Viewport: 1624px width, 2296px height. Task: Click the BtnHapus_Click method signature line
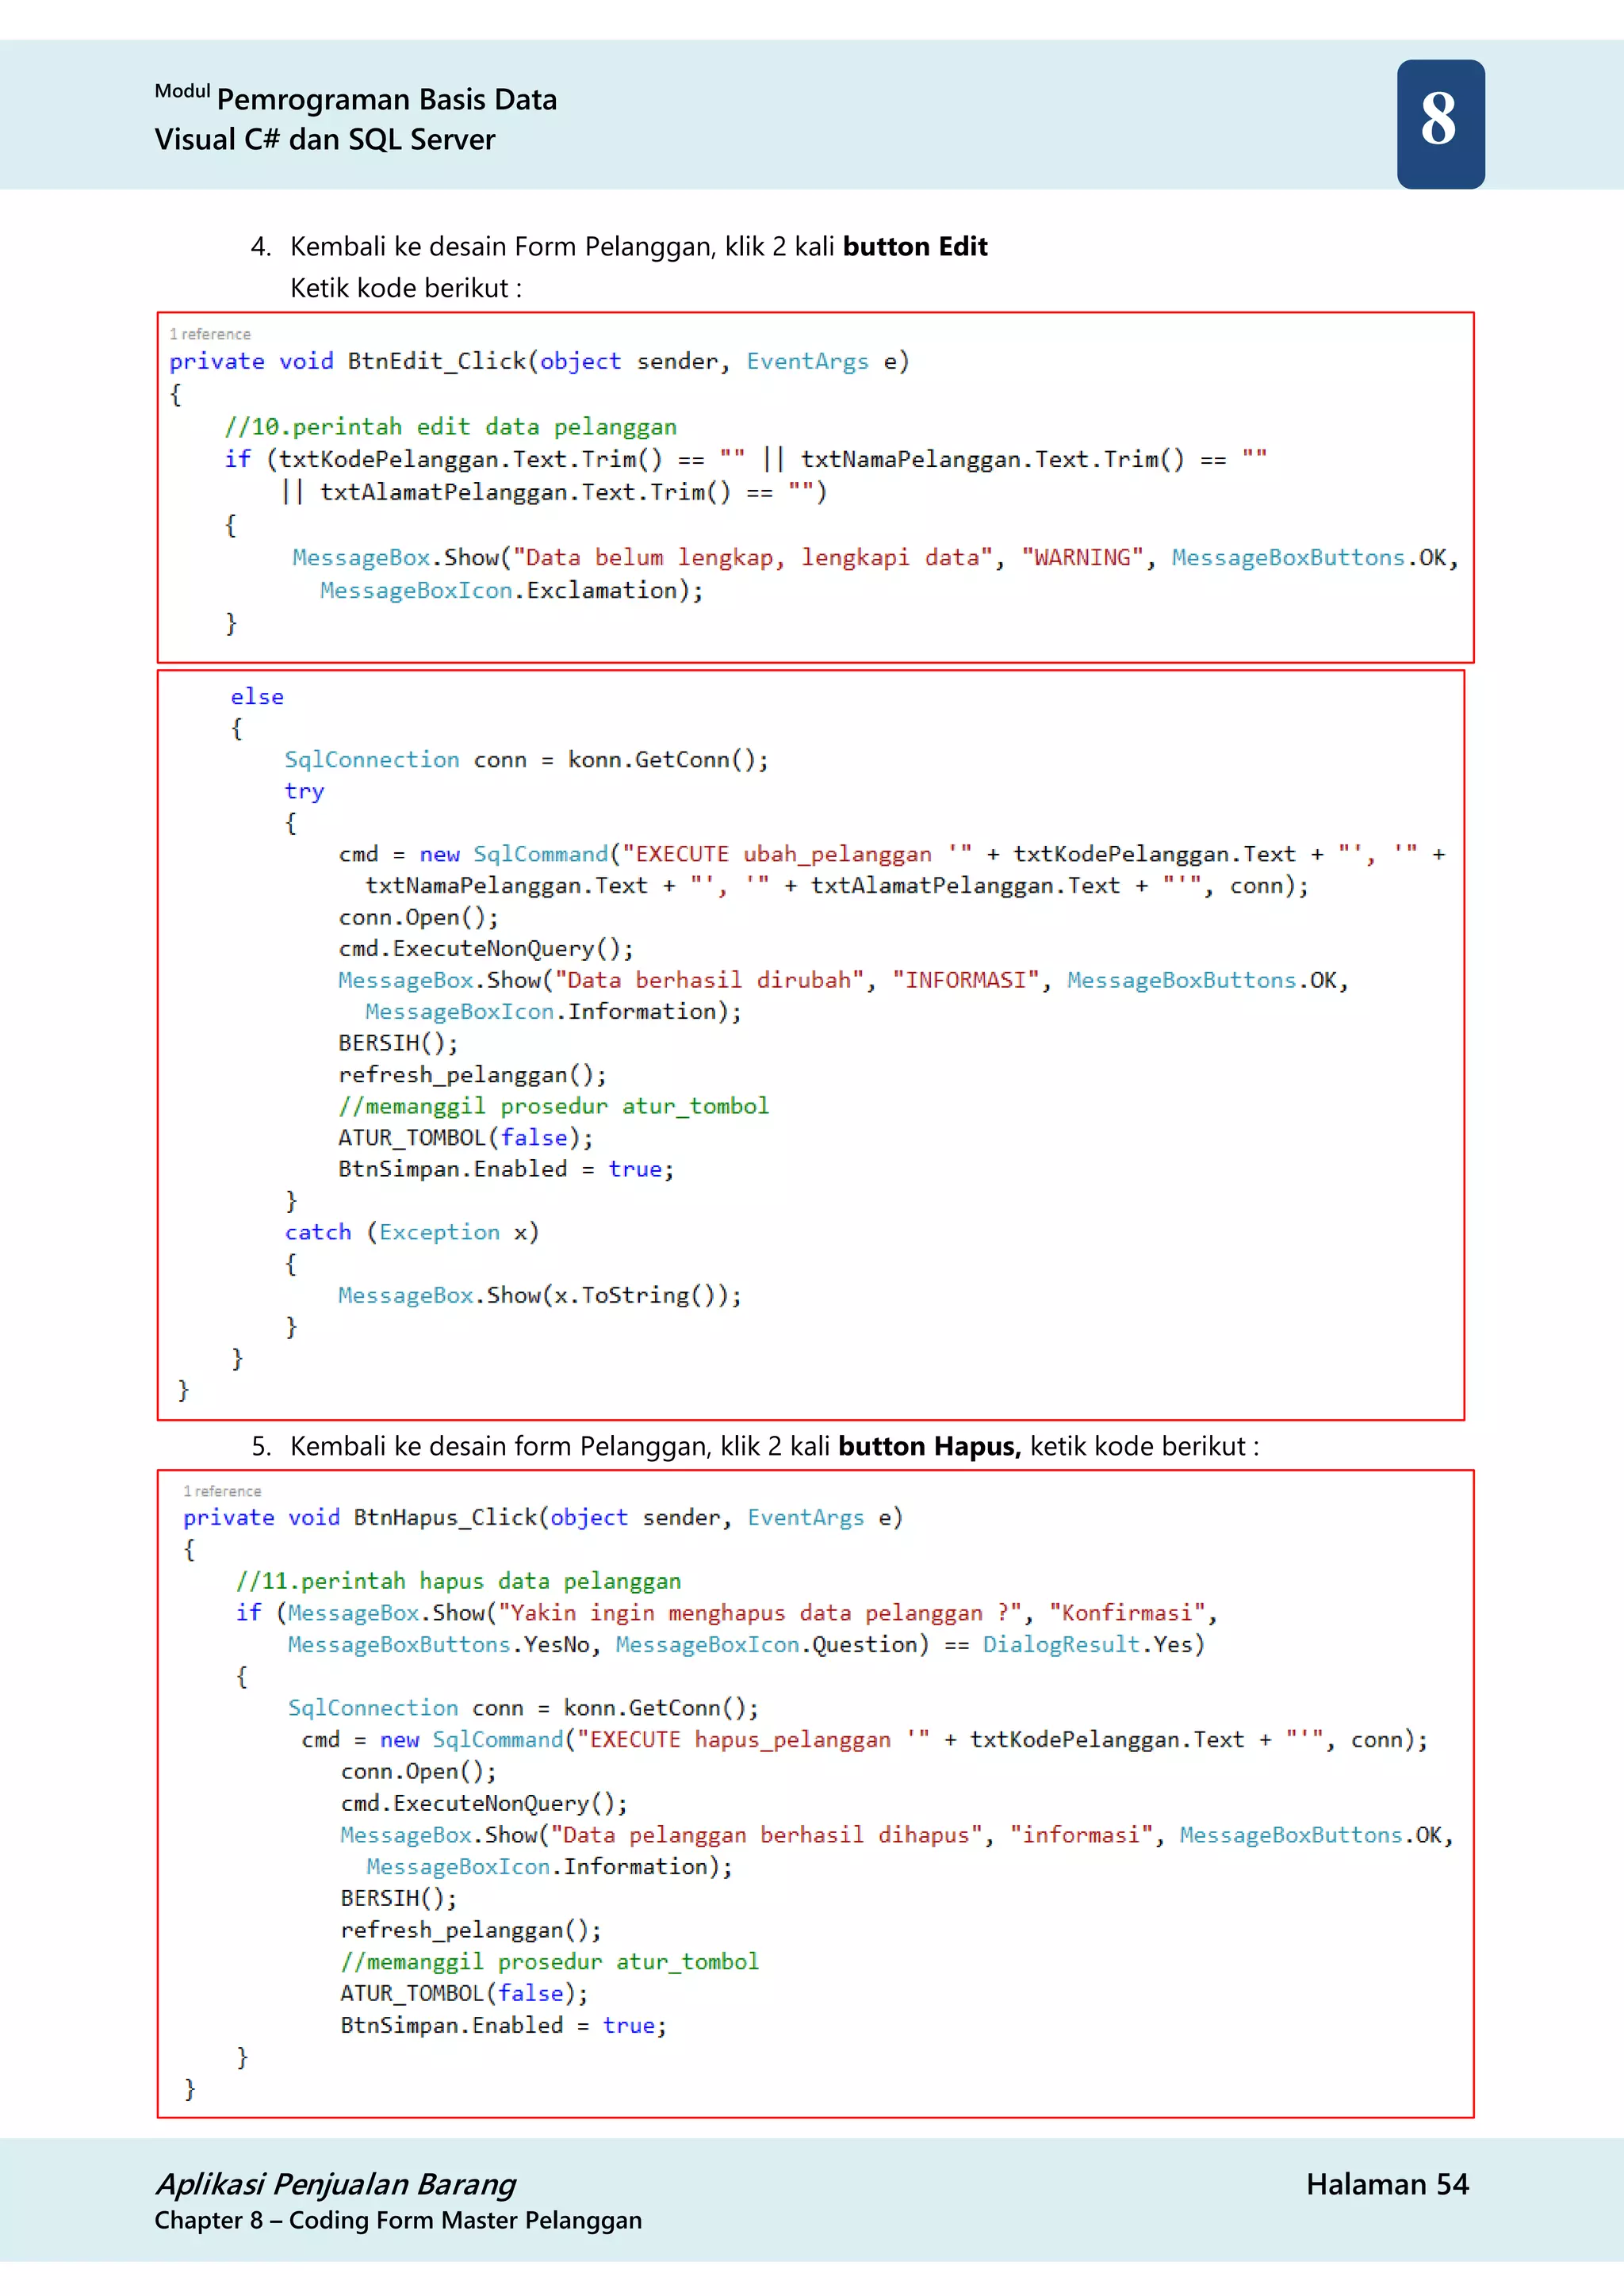click(543, 1517)
